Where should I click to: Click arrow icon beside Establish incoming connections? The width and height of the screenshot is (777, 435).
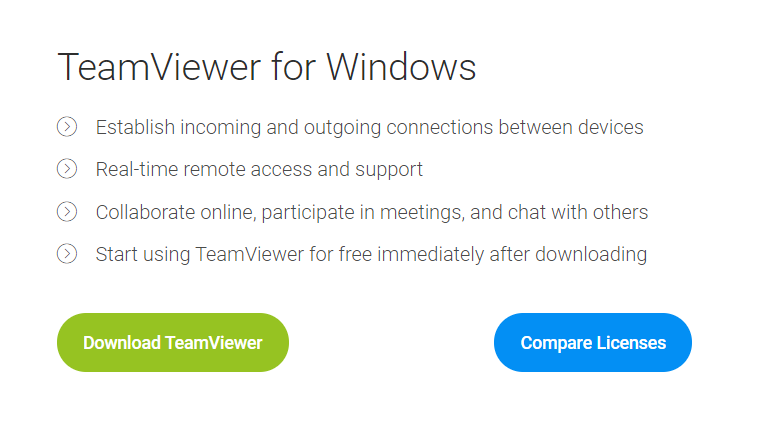coord(67,127)
